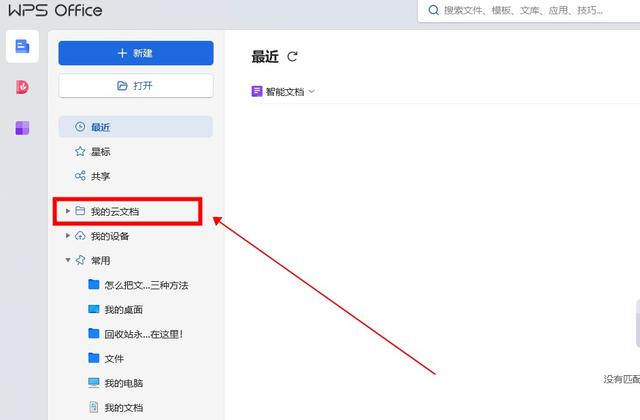Click the blue folder icon beside 文件

94,358
